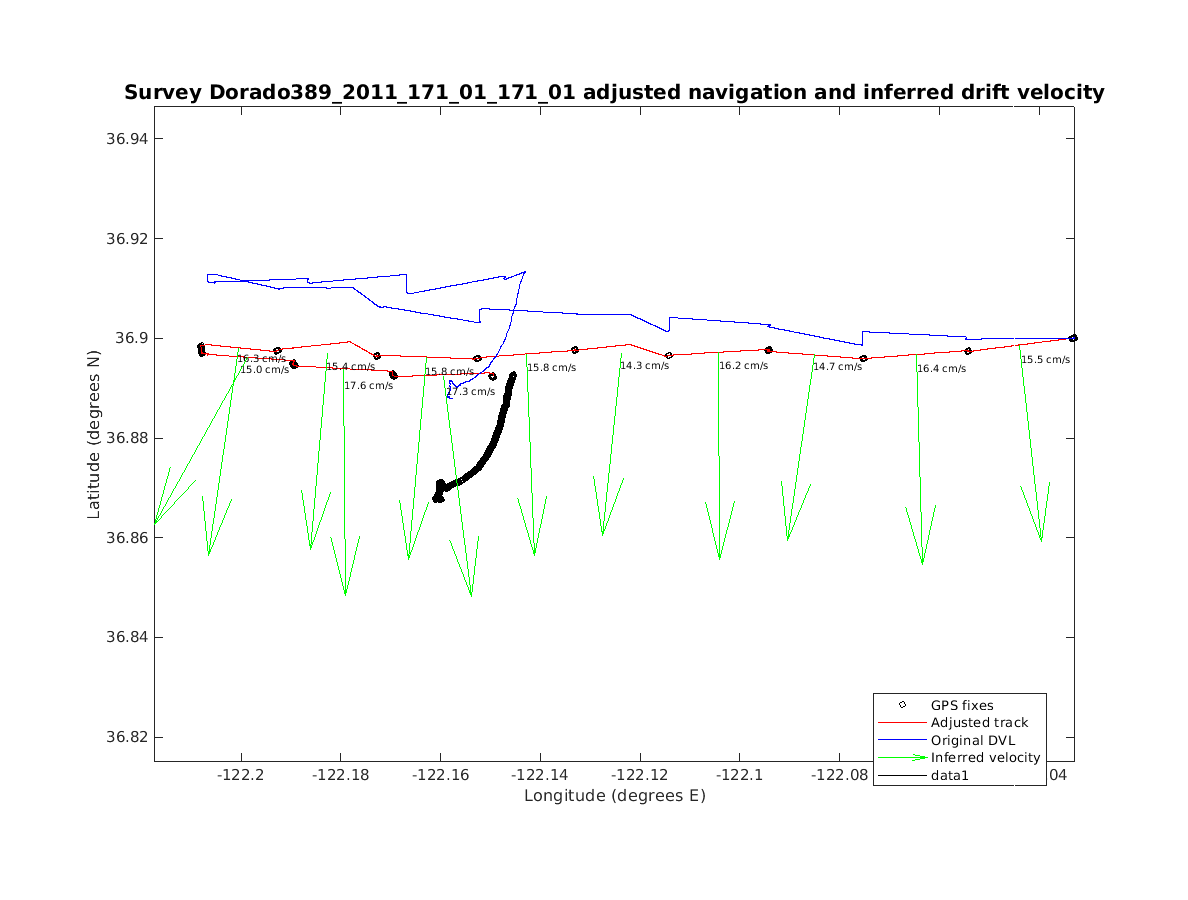Image resolution: width=1188 pixels, height=900 pixels.
Task: Click the data1 legend entry
Action: [950, 775]
